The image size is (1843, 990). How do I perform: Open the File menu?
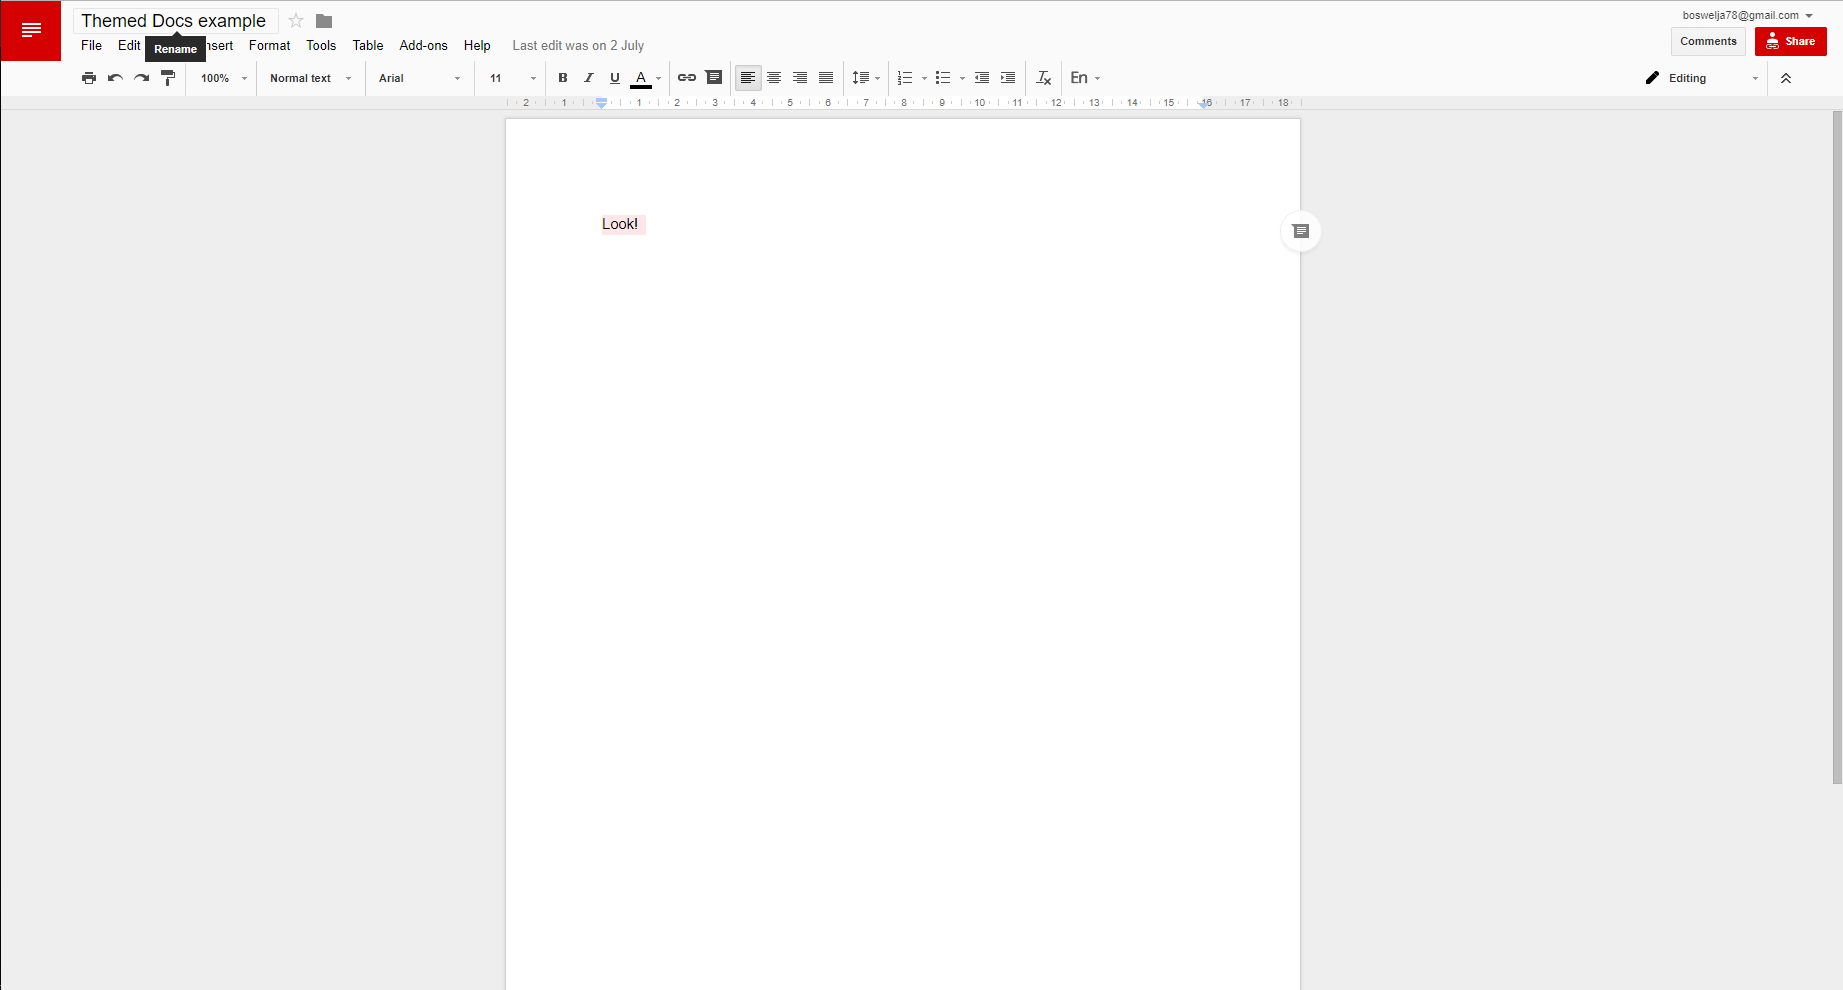91,45
